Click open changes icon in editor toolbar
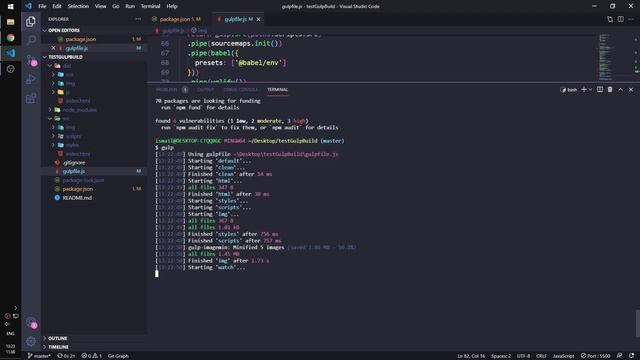Screen dimensions: 640x360 tap(610, 19)
